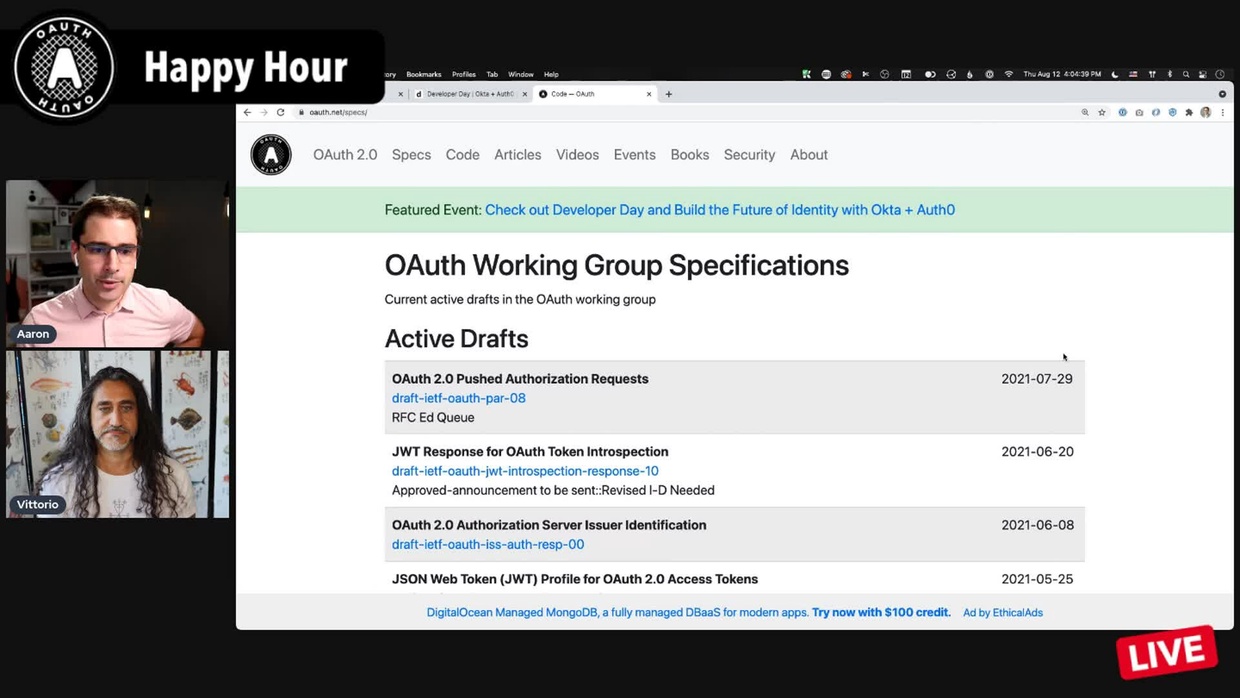
Task: Click the browser forward arrow
Action: [264, 112]
